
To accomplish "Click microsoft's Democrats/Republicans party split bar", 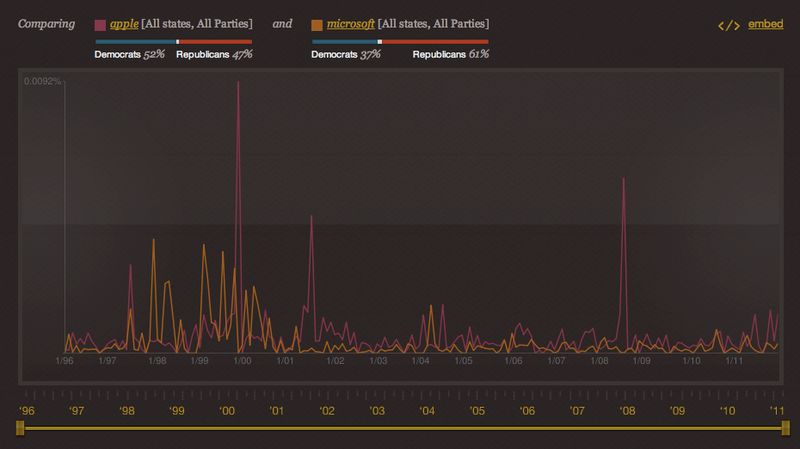I will click(400, 42).
